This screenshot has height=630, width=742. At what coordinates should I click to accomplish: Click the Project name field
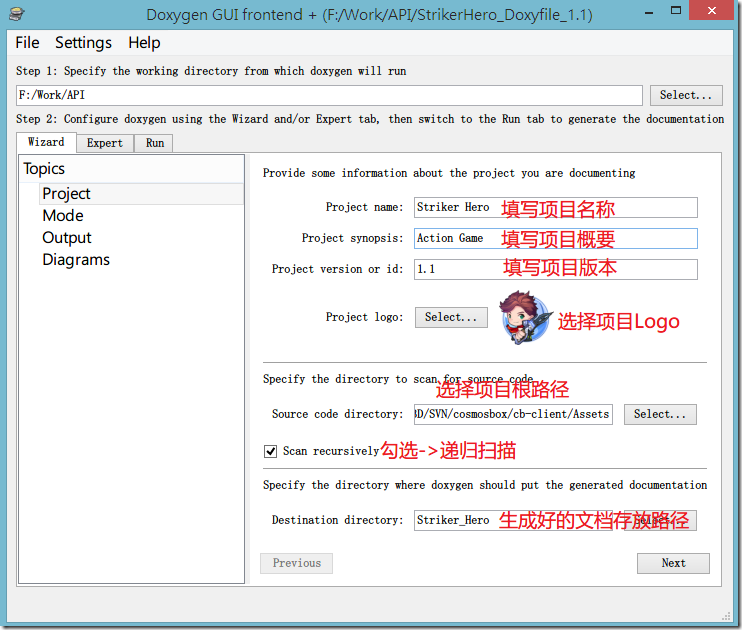pos(556,207)
